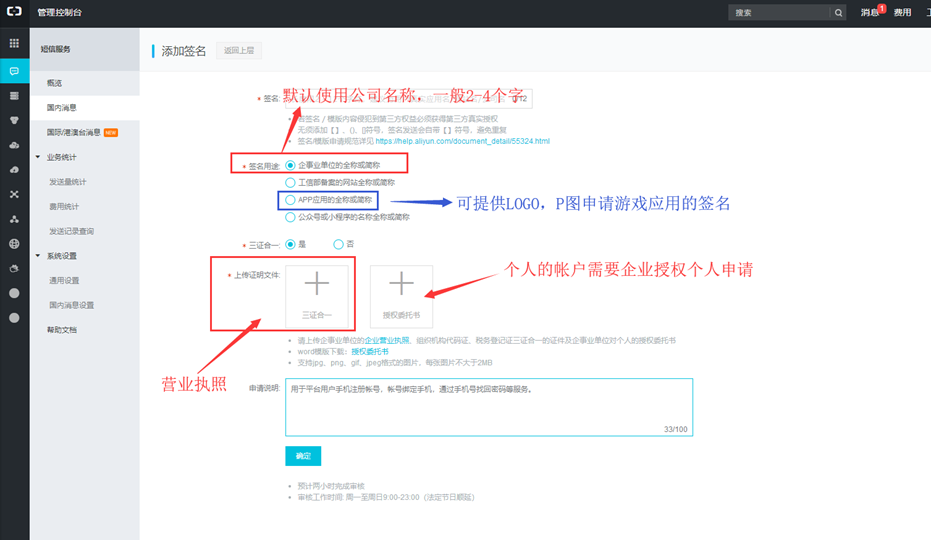This screenshot has height=540, width=931.
Task: Open 费用 in the top bar
Action: point(902,12)
